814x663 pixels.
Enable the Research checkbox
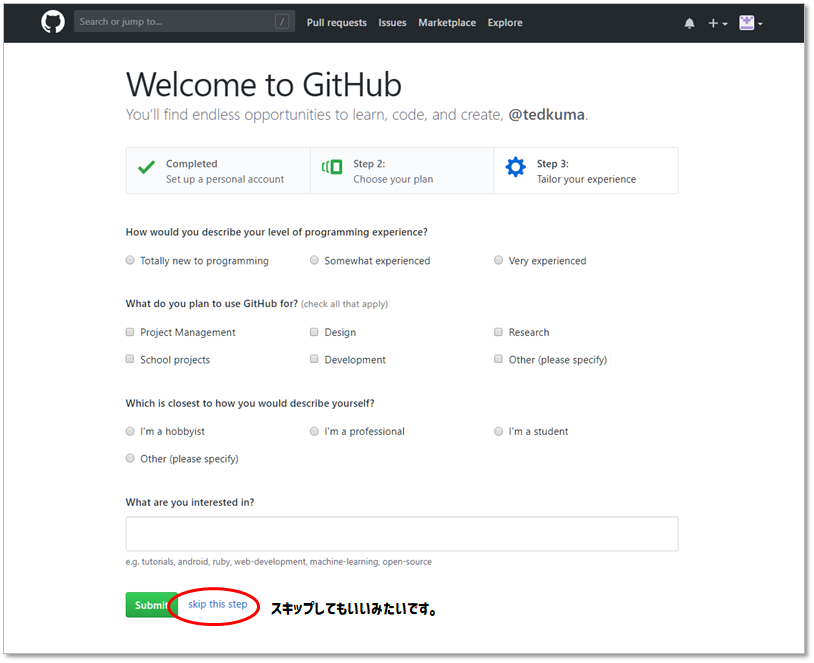point(498,331)
